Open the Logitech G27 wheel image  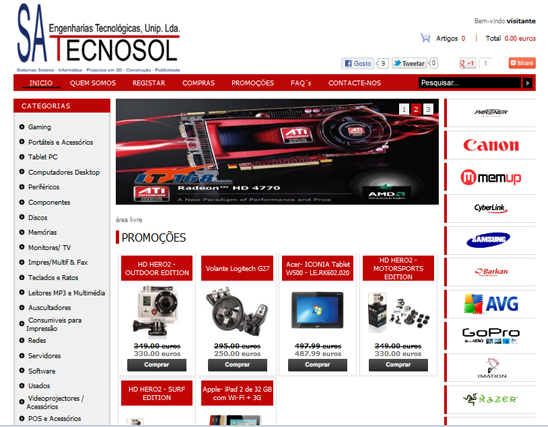click(237, 312)
